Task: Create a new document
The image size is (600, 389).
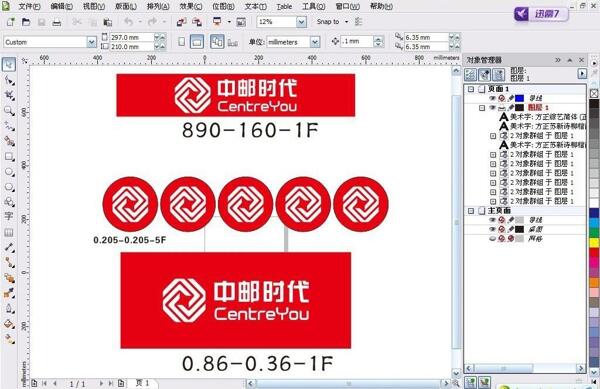Action: coord(11,22)
